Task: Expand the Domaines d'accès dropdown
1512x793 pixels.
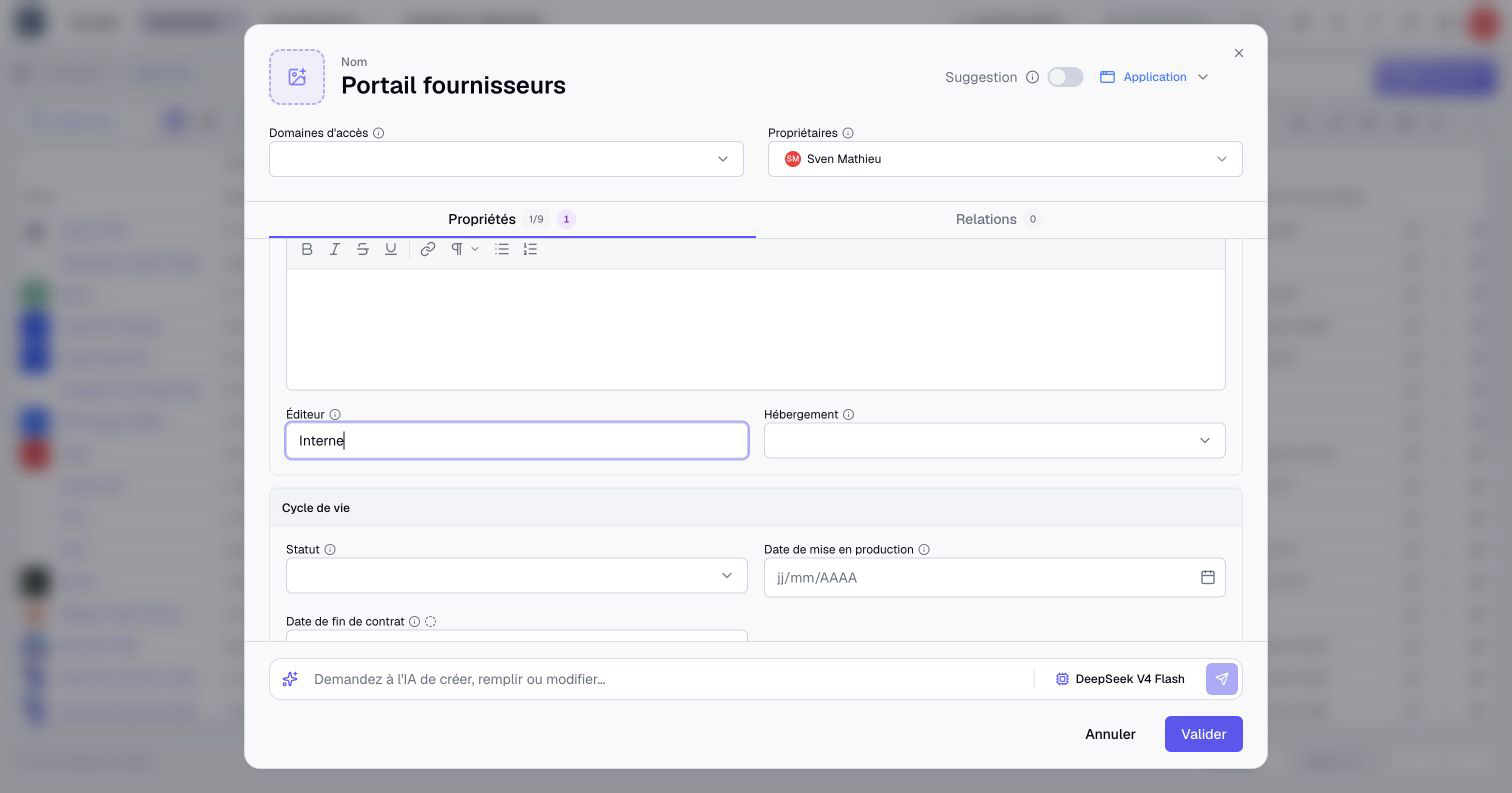Action: tap(506, 159)
